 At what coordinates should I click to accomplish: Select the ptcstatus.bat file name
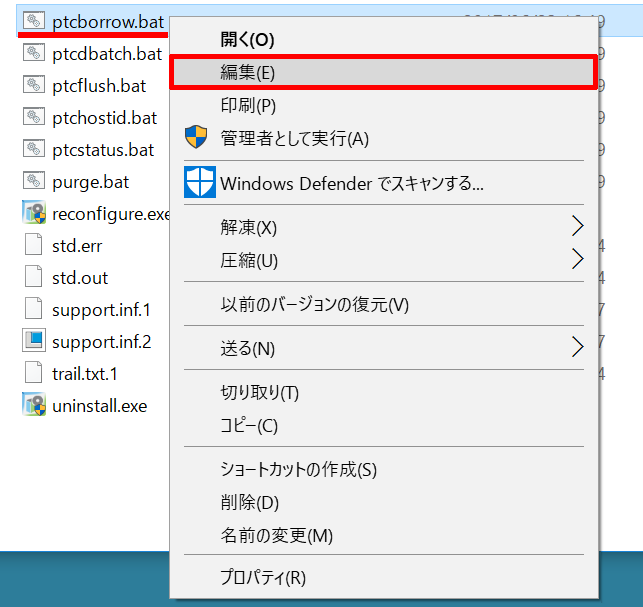point(103,149)
